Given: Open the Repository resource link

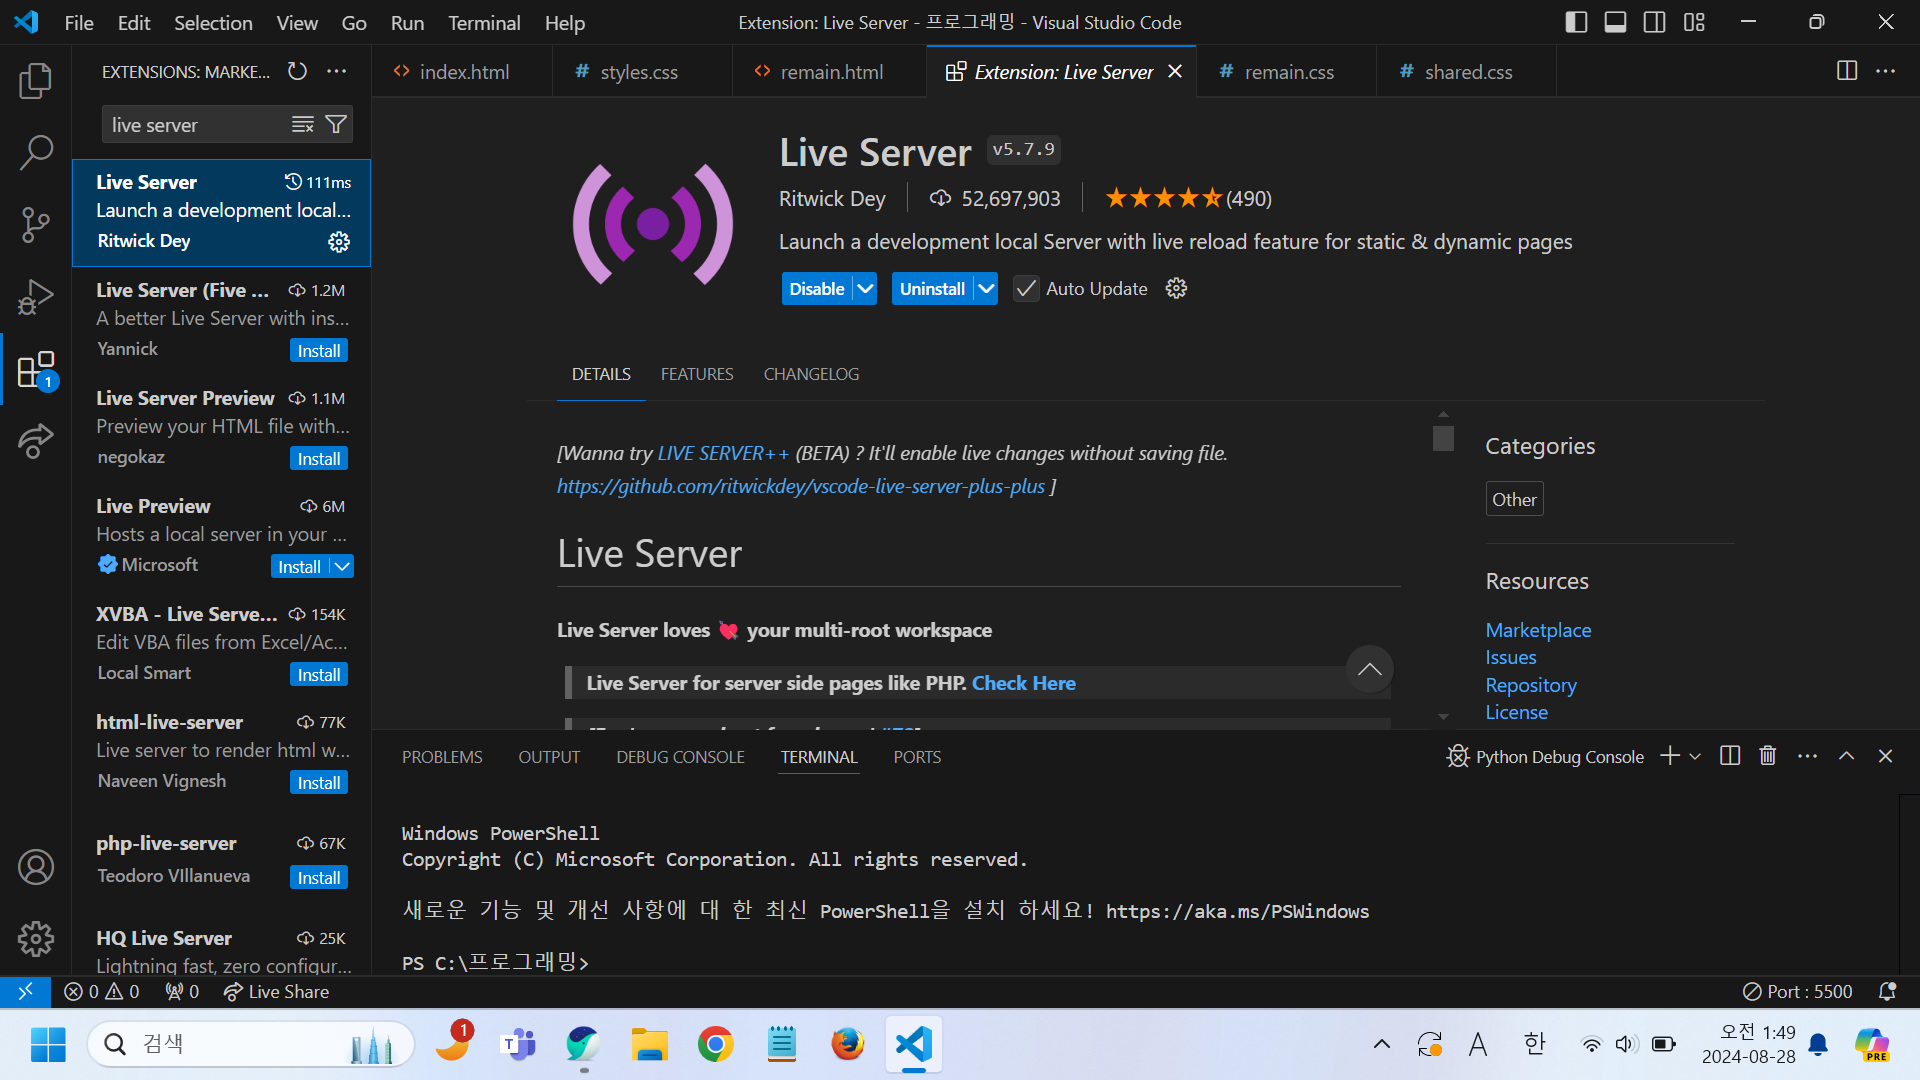Looking at the screenshot, I should coord(1530,685).
